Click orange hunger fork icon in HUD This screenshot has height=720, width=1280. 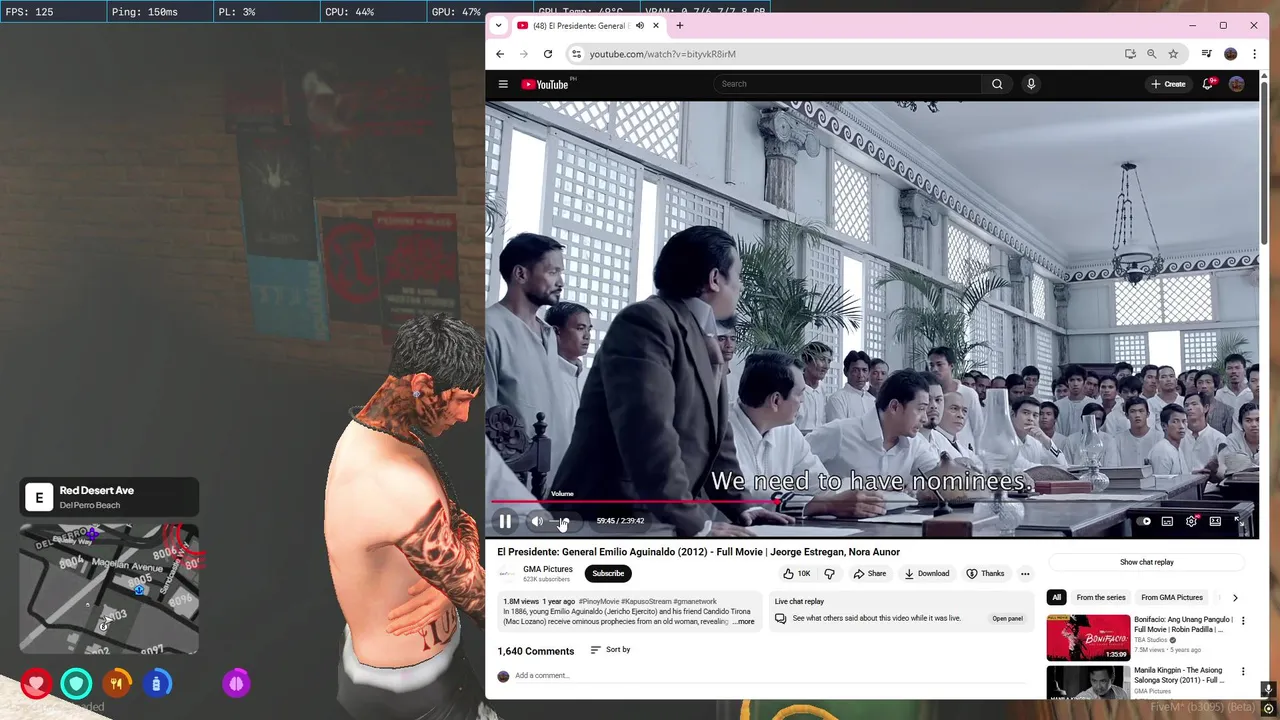pyautogui.click(x=117, y=684)
